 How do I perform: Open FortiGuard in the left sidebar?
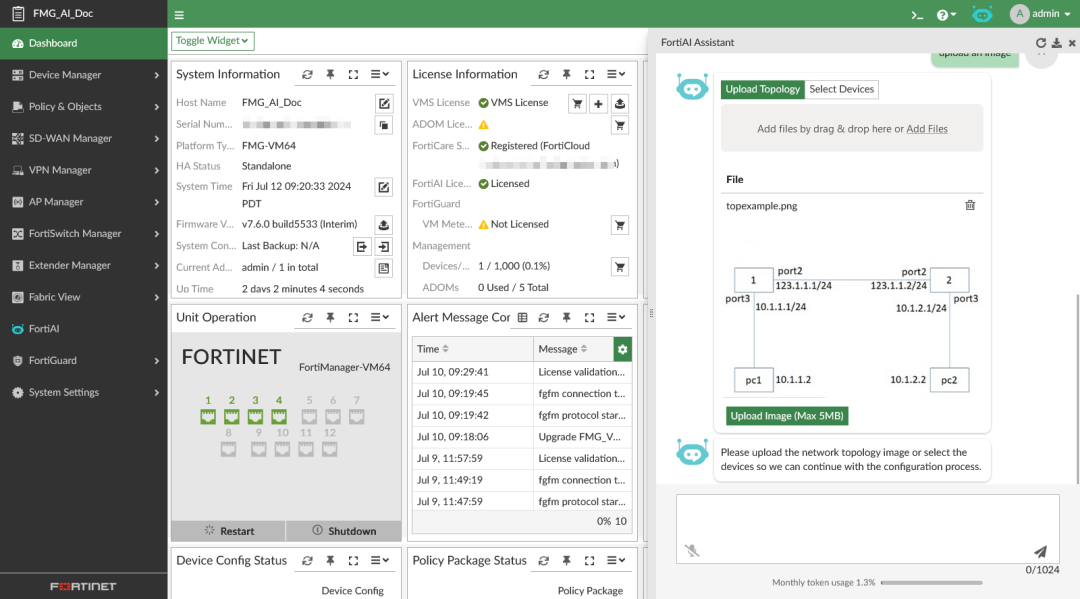click(52, 360)
